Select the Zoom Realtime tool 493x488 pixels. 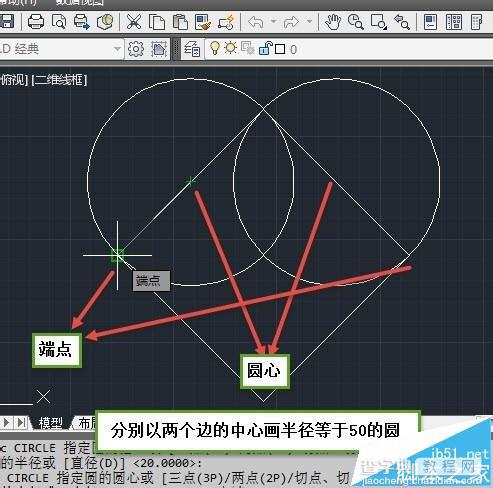[x=355, y=22]
